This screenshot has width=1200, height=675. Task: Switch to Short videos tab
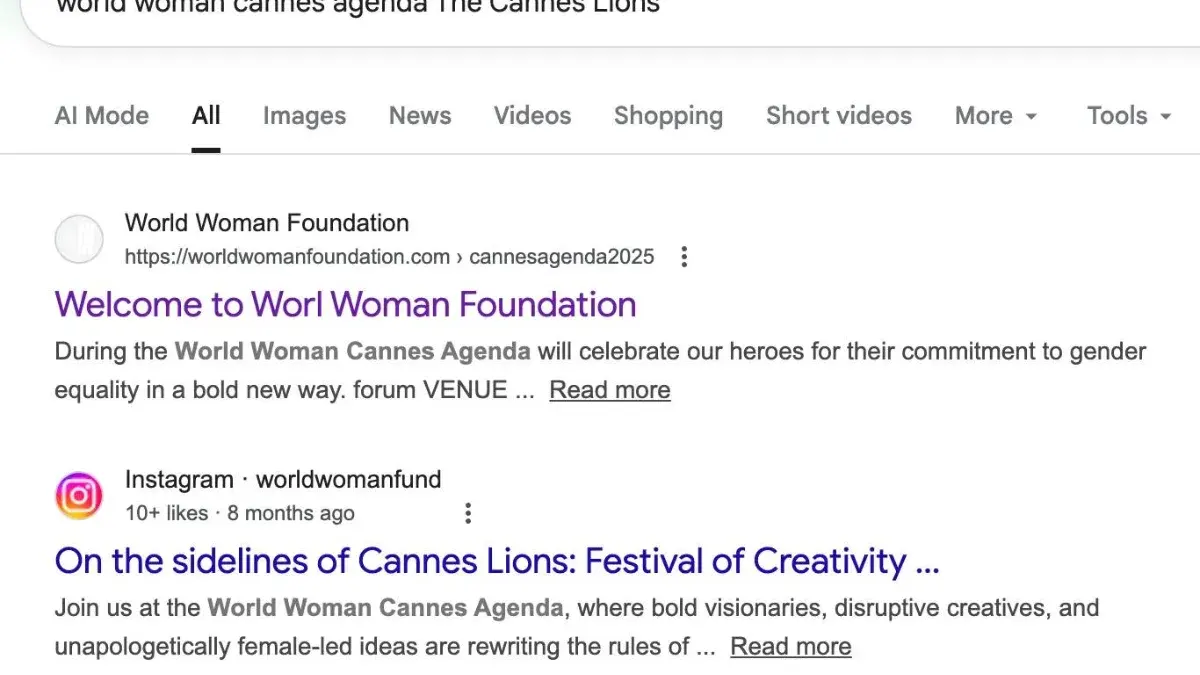[x=838, y=116]
